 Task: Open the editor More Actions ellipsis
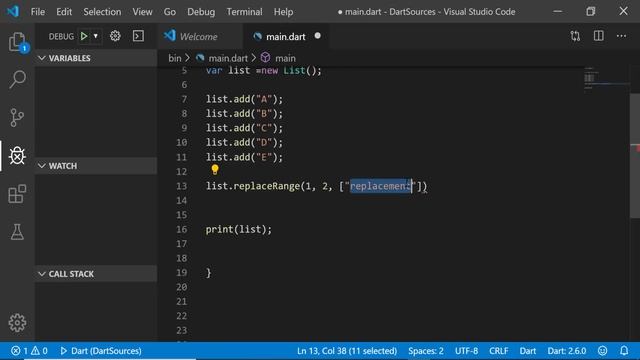(622, 36)
